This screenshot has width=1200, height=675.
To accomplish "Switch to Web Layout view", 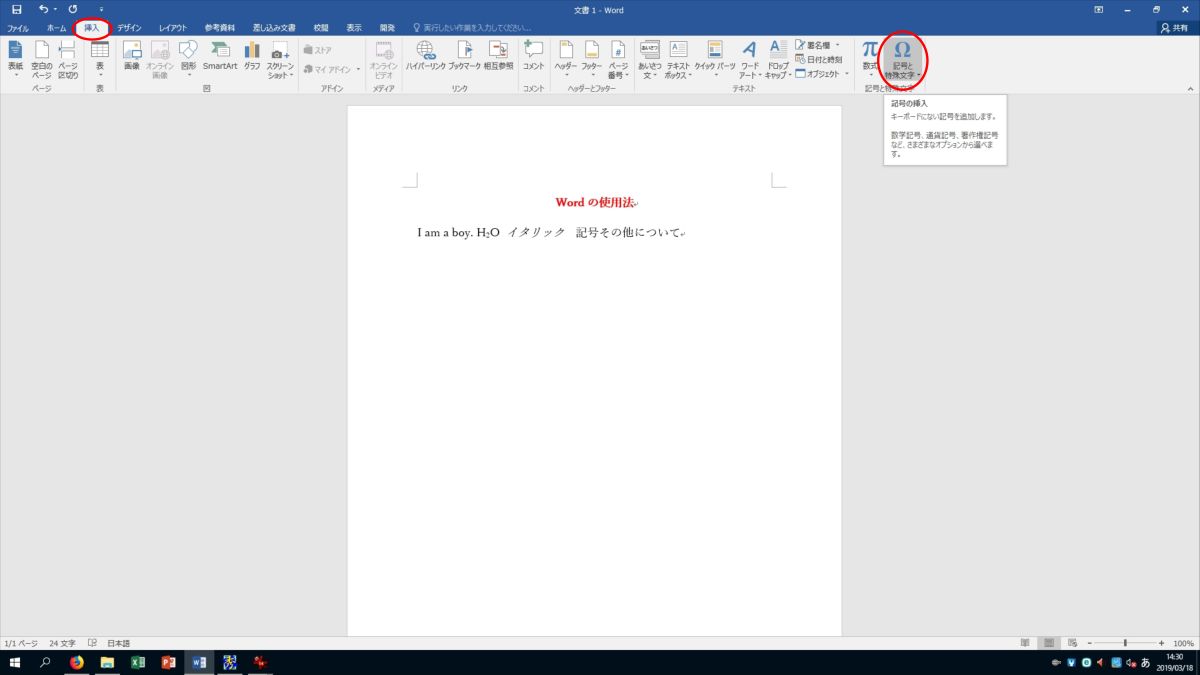I will tap(1072, 643).
